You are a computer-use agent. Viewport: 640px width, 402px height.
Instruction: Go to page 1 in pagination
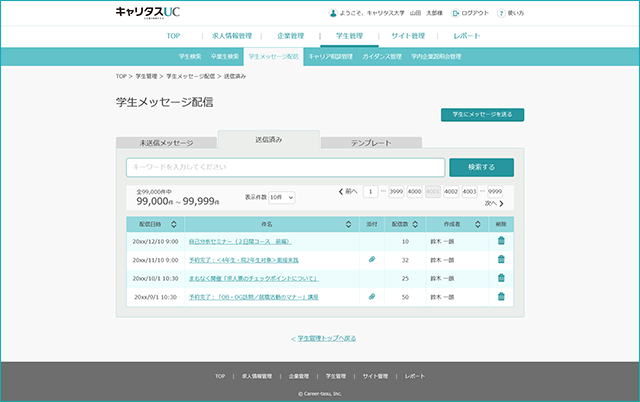(x=371, y=191)
